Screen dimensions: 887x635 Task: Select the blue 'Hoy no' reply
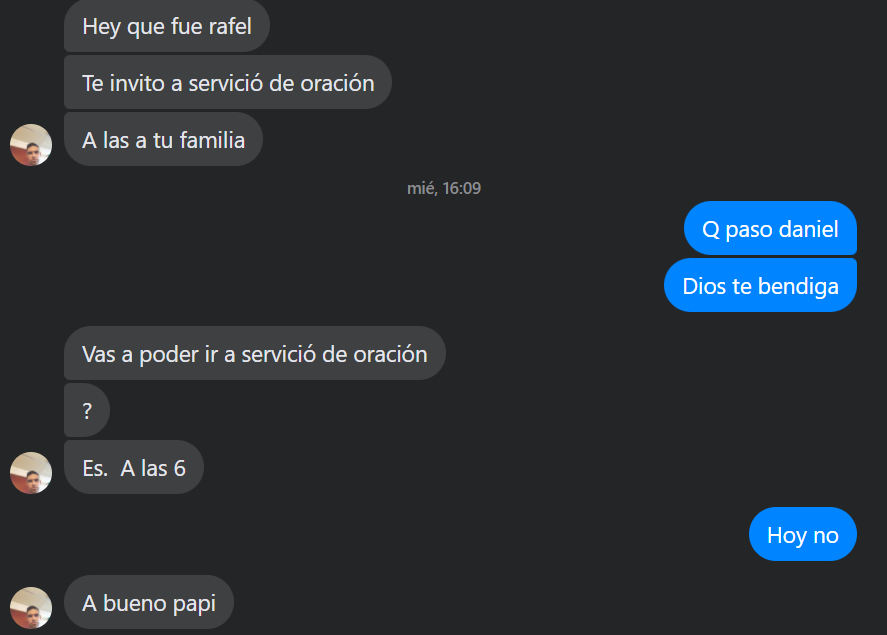click(x=803, y=534)
